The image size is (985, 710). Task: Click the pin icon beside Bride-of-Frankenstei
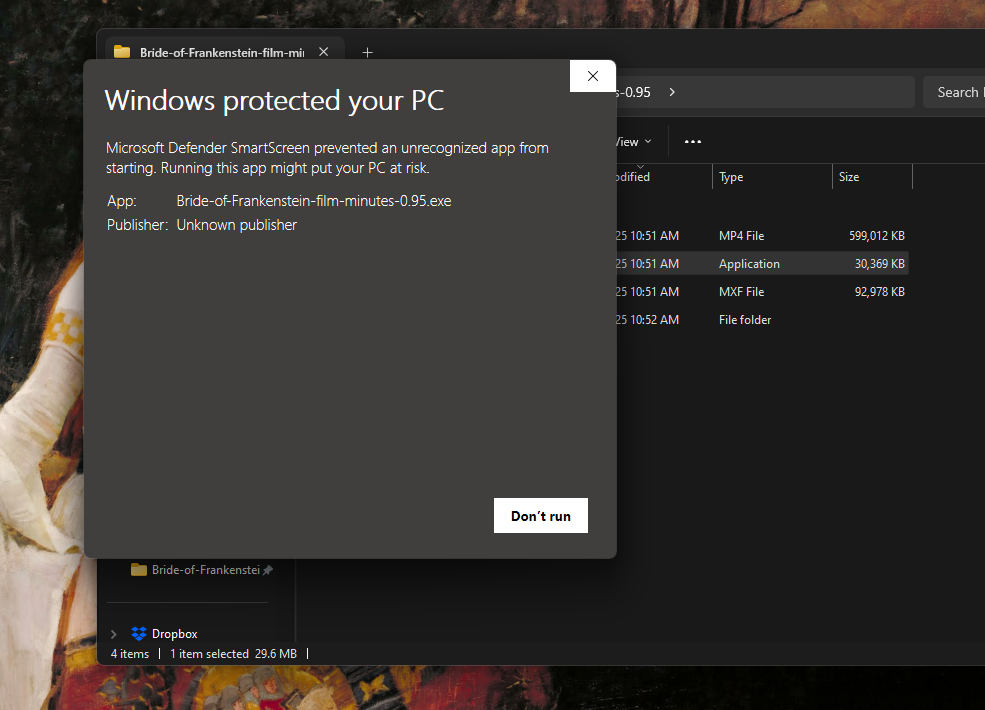coord(268,570)
